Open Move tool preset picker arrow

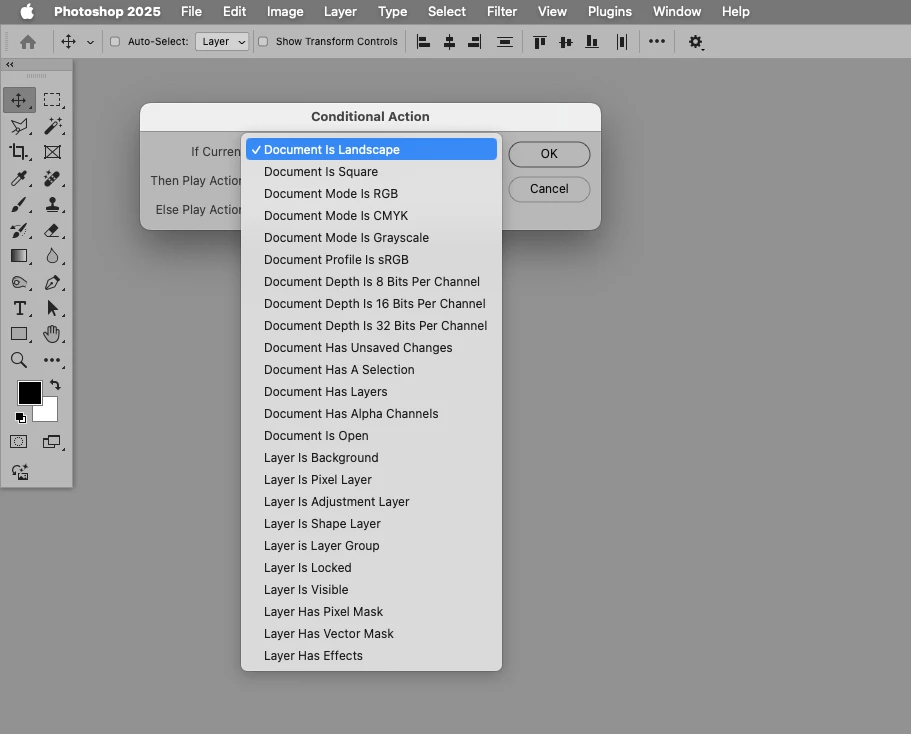coord(90,42)
